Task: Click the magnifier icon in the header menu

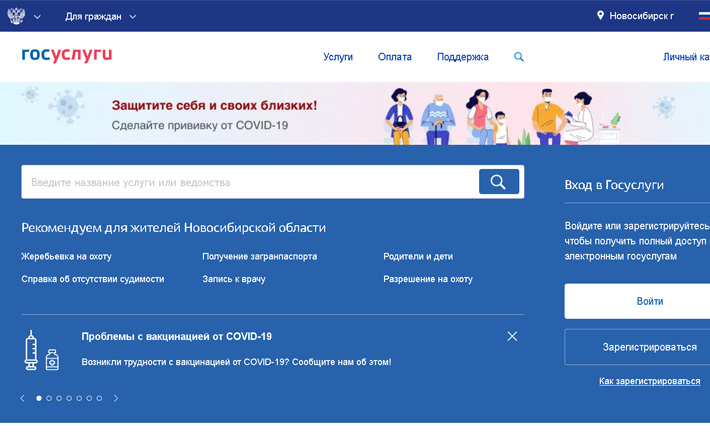Action: (x=519, y=57)
